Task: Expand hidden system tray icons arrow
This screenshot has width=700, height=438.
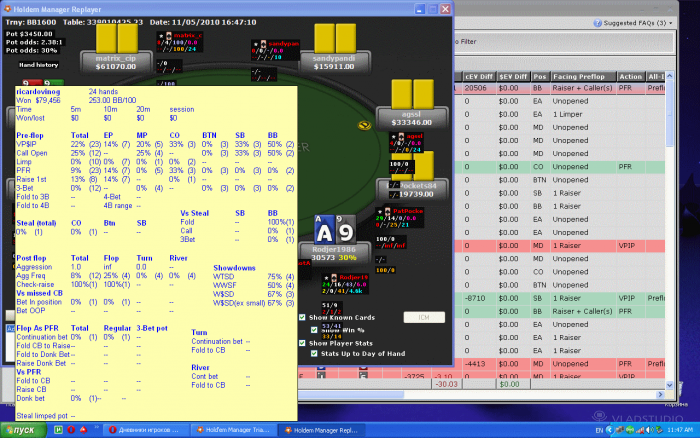Action: [x=609, y=430]
